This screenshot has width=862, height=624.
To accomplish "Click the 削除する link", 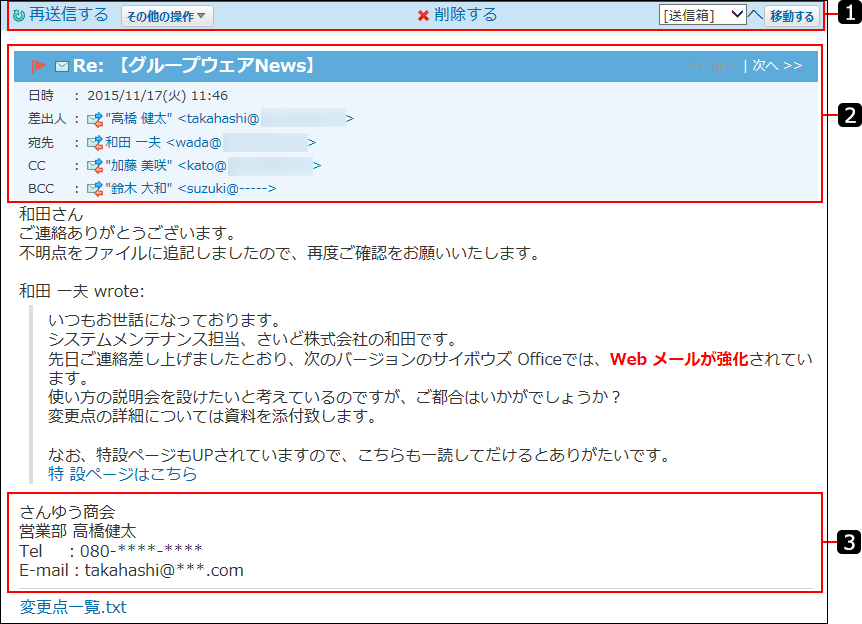I will [x=465, y=14].
